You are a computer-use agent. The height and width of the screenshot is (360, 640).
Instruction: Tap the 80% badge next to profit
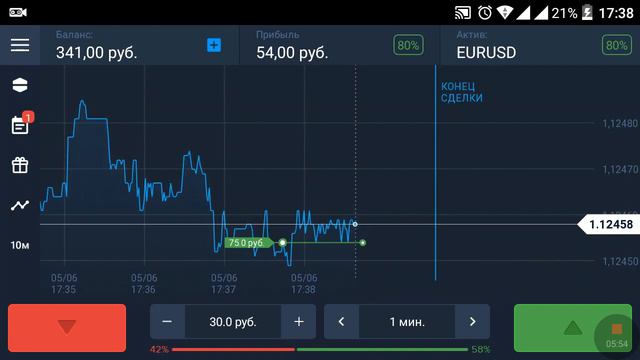click(408, 45)
